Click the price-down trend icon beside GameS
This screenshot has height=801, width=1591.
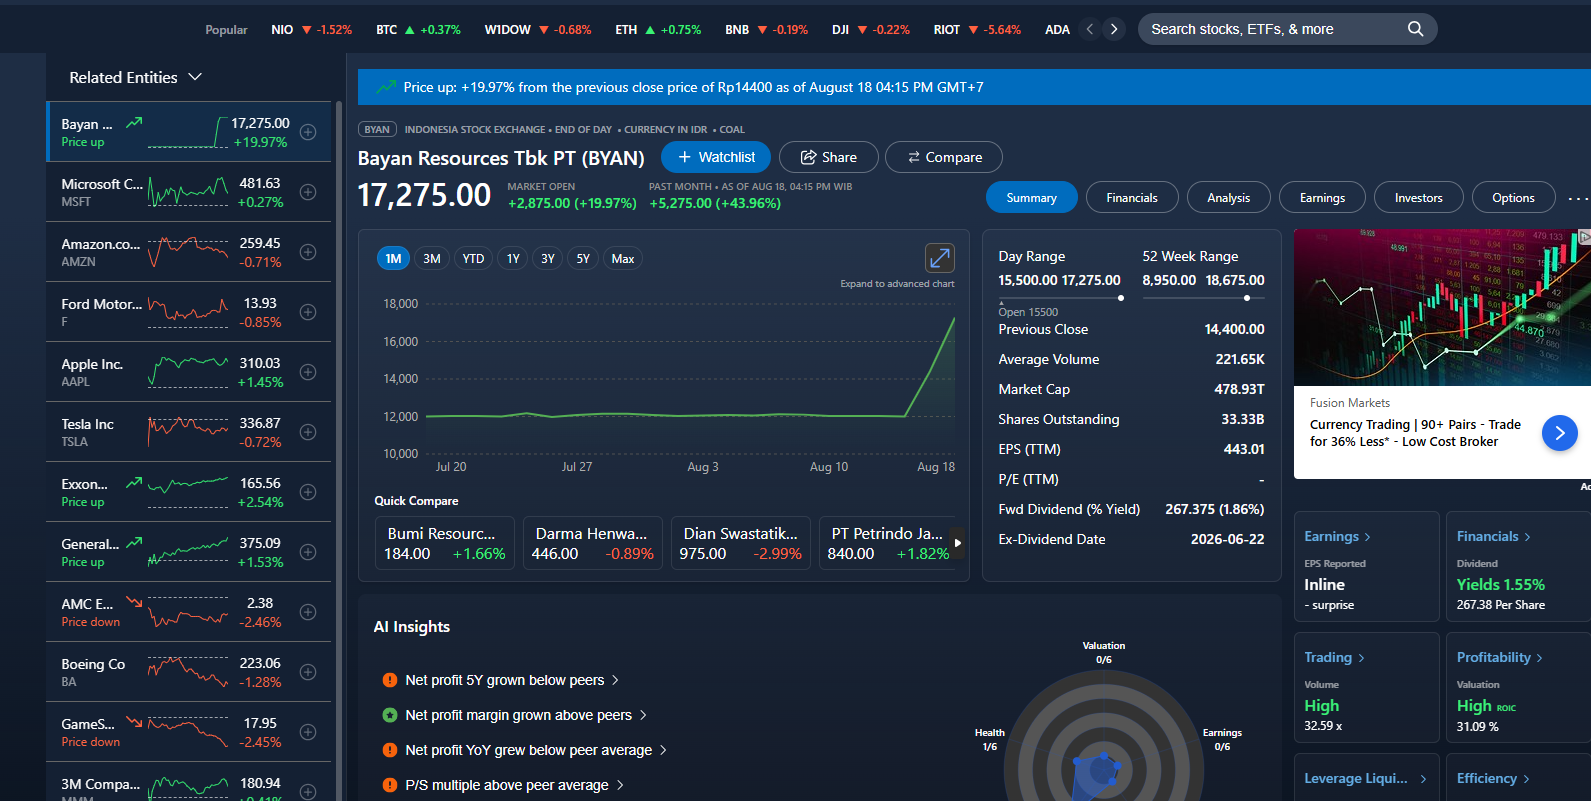pyautogui.click(x=134, y=723)
